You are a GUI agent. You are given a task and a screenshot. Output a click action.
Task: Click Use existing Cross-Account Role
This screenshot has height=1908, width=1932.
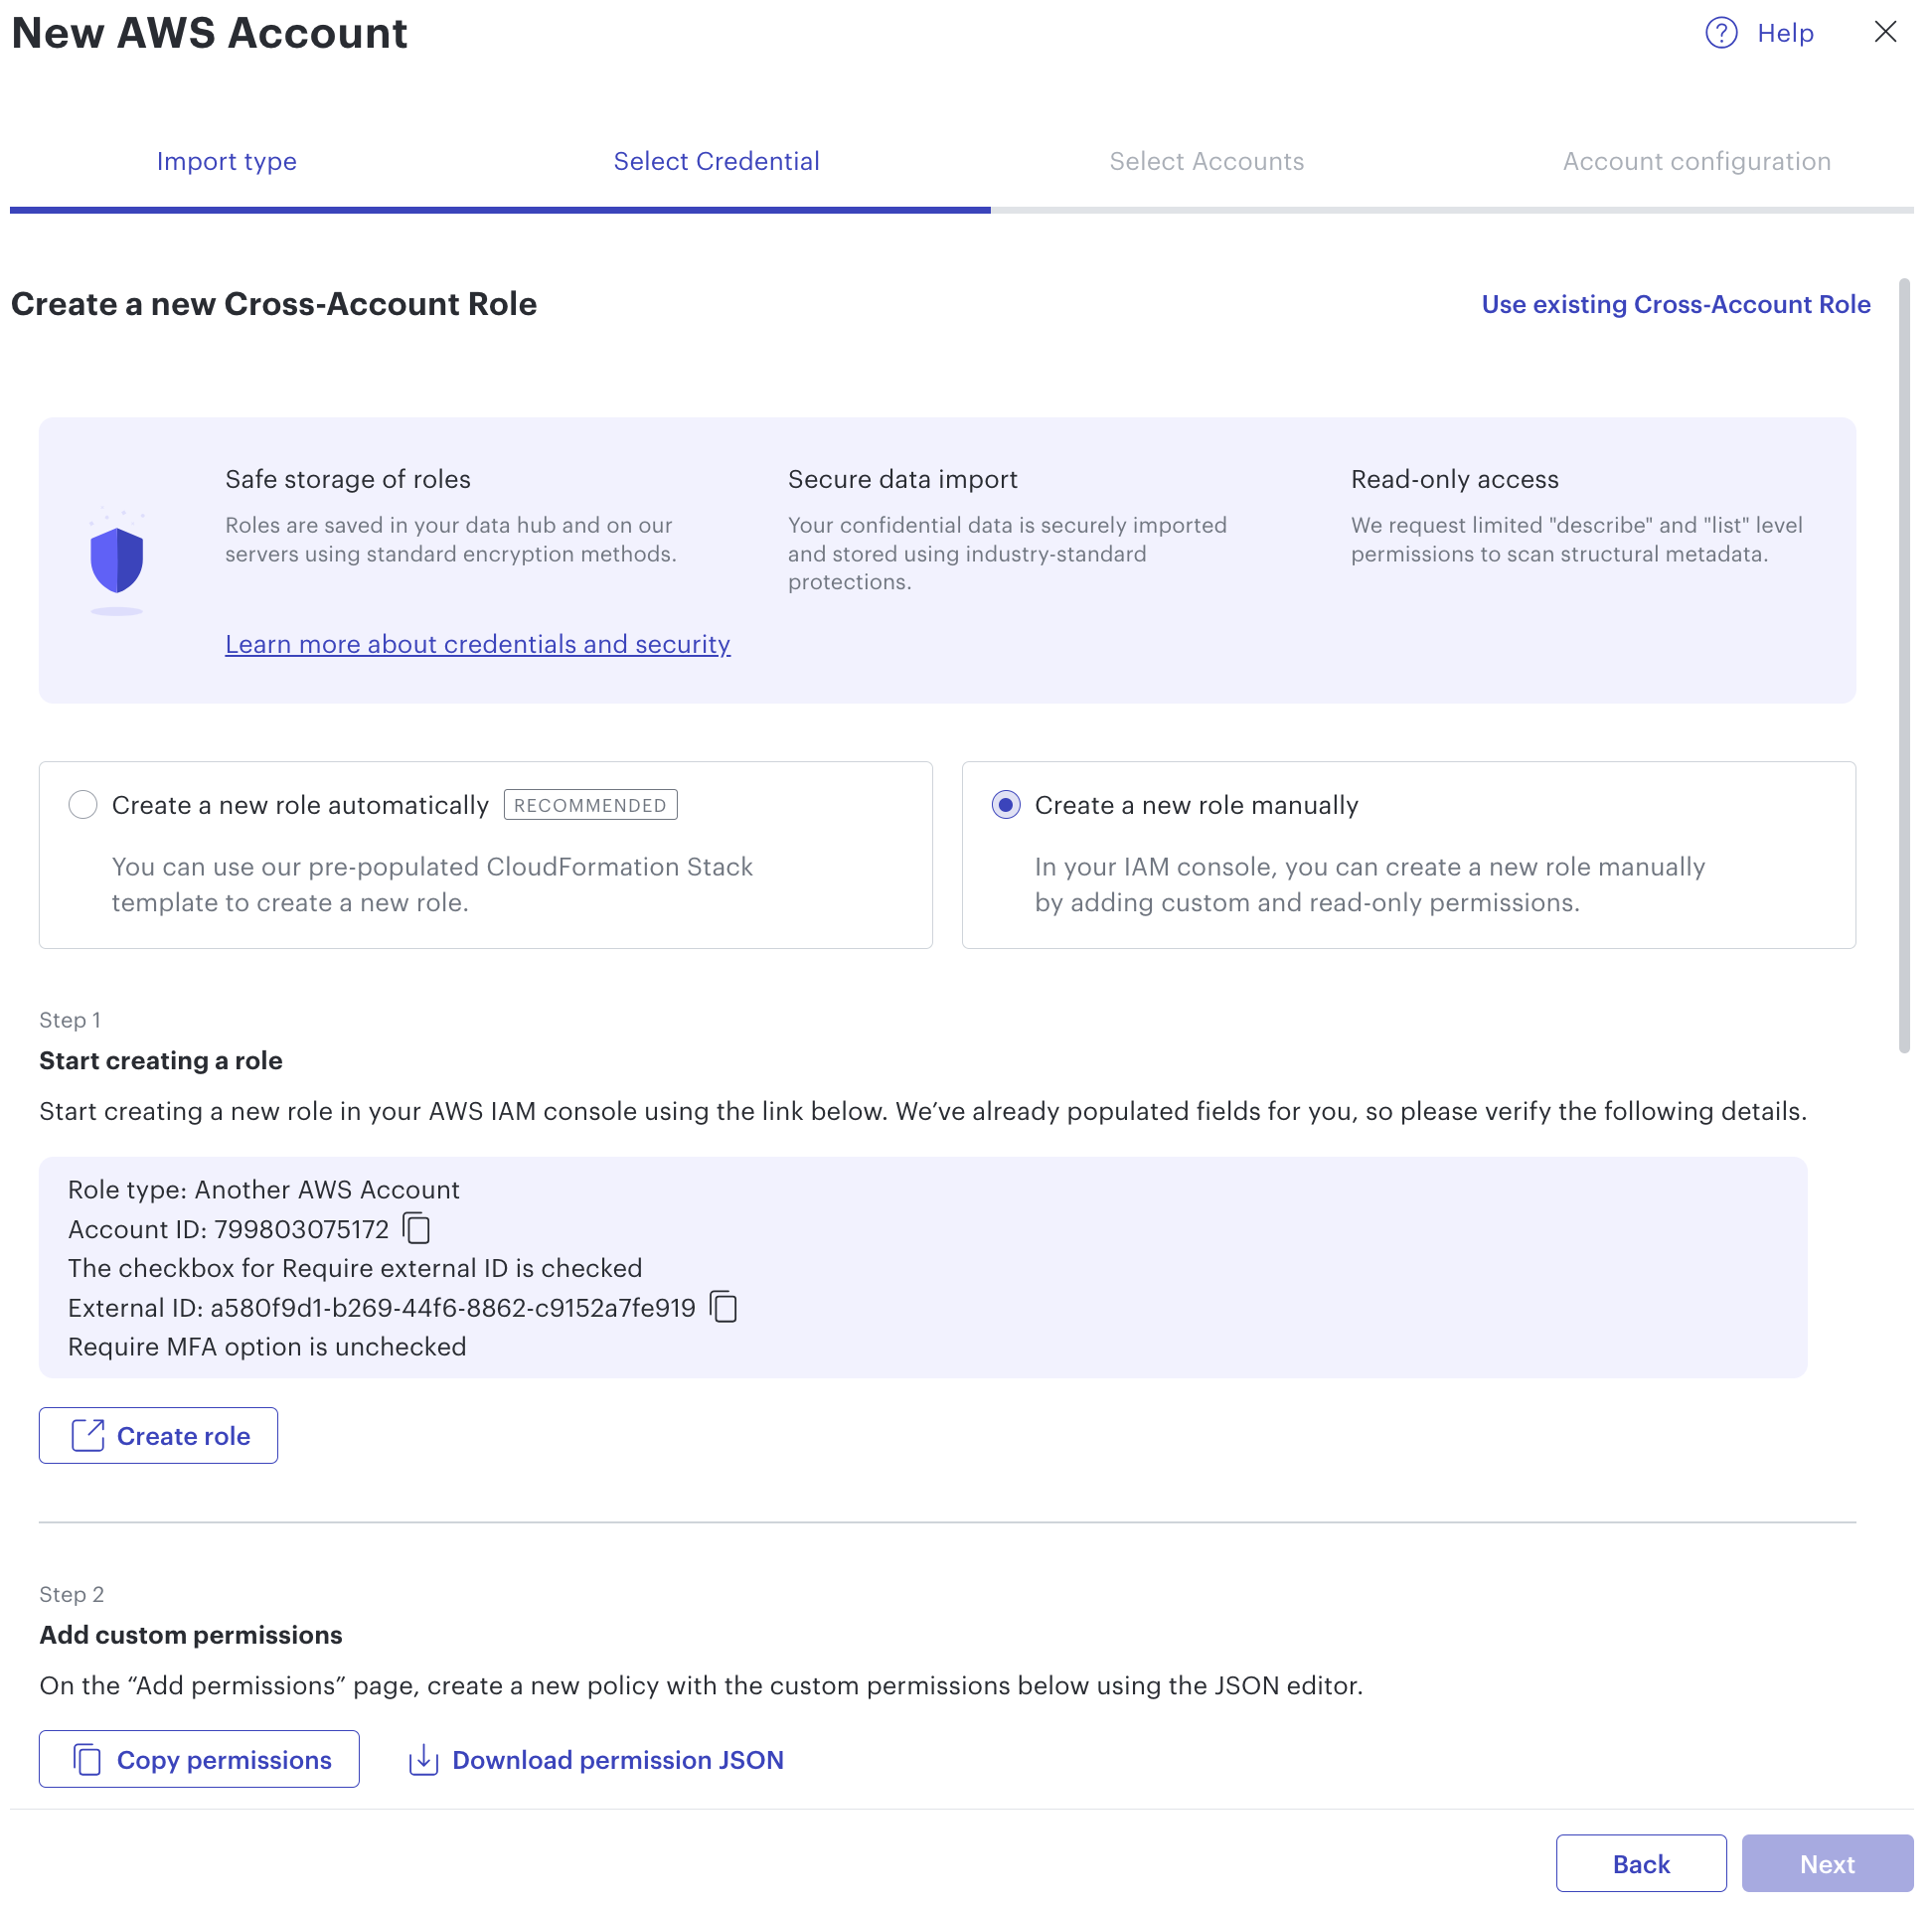pyautogui.click(x=1676, y=304)
